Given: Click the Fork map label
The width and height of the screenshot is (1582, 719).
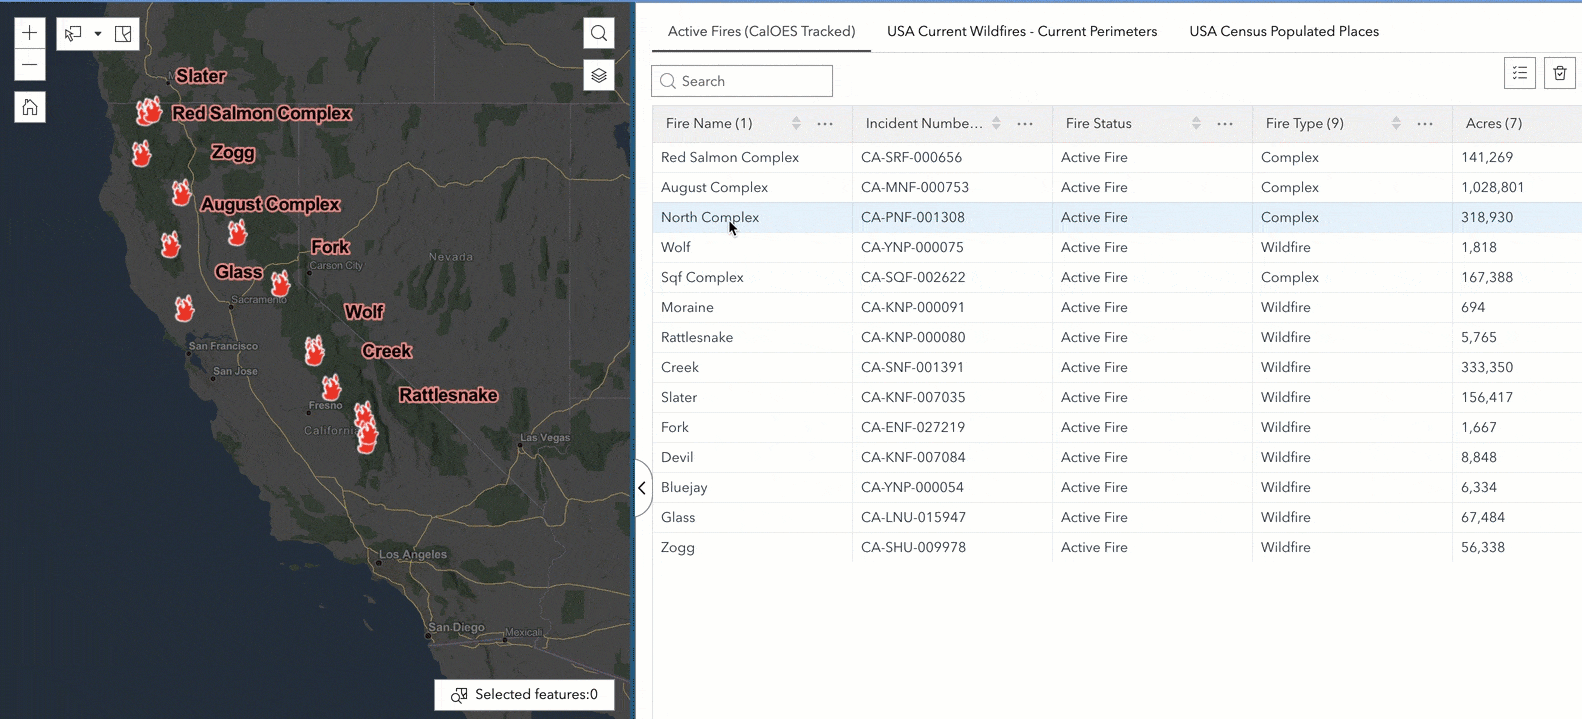Looking at the screenshot, I should click(x=330, y=247).
